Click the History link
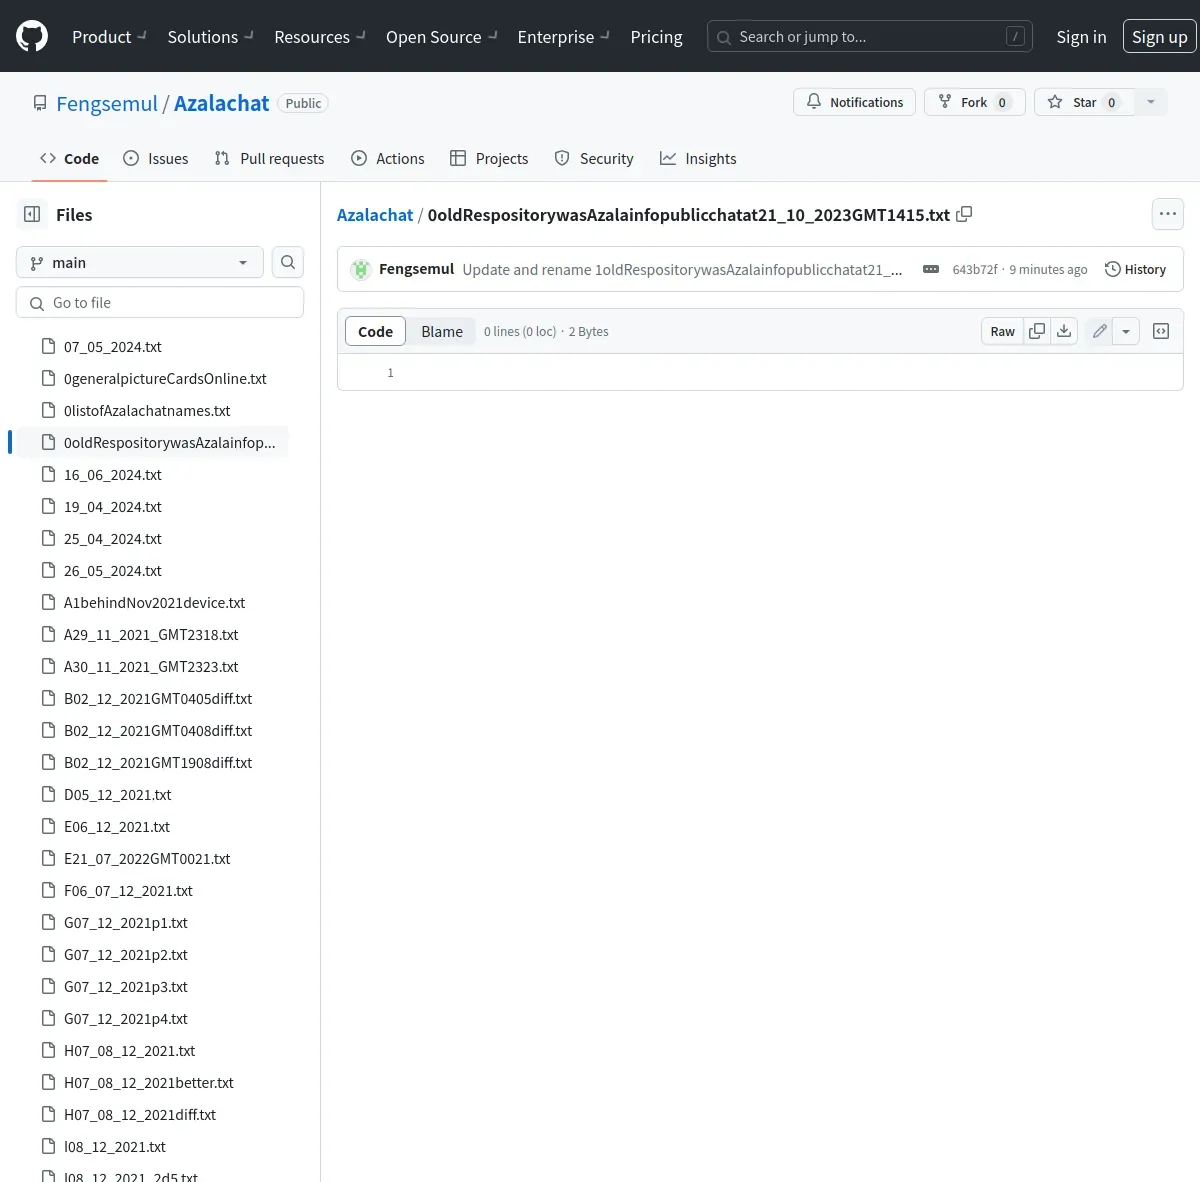 [x=1135, y=269]
